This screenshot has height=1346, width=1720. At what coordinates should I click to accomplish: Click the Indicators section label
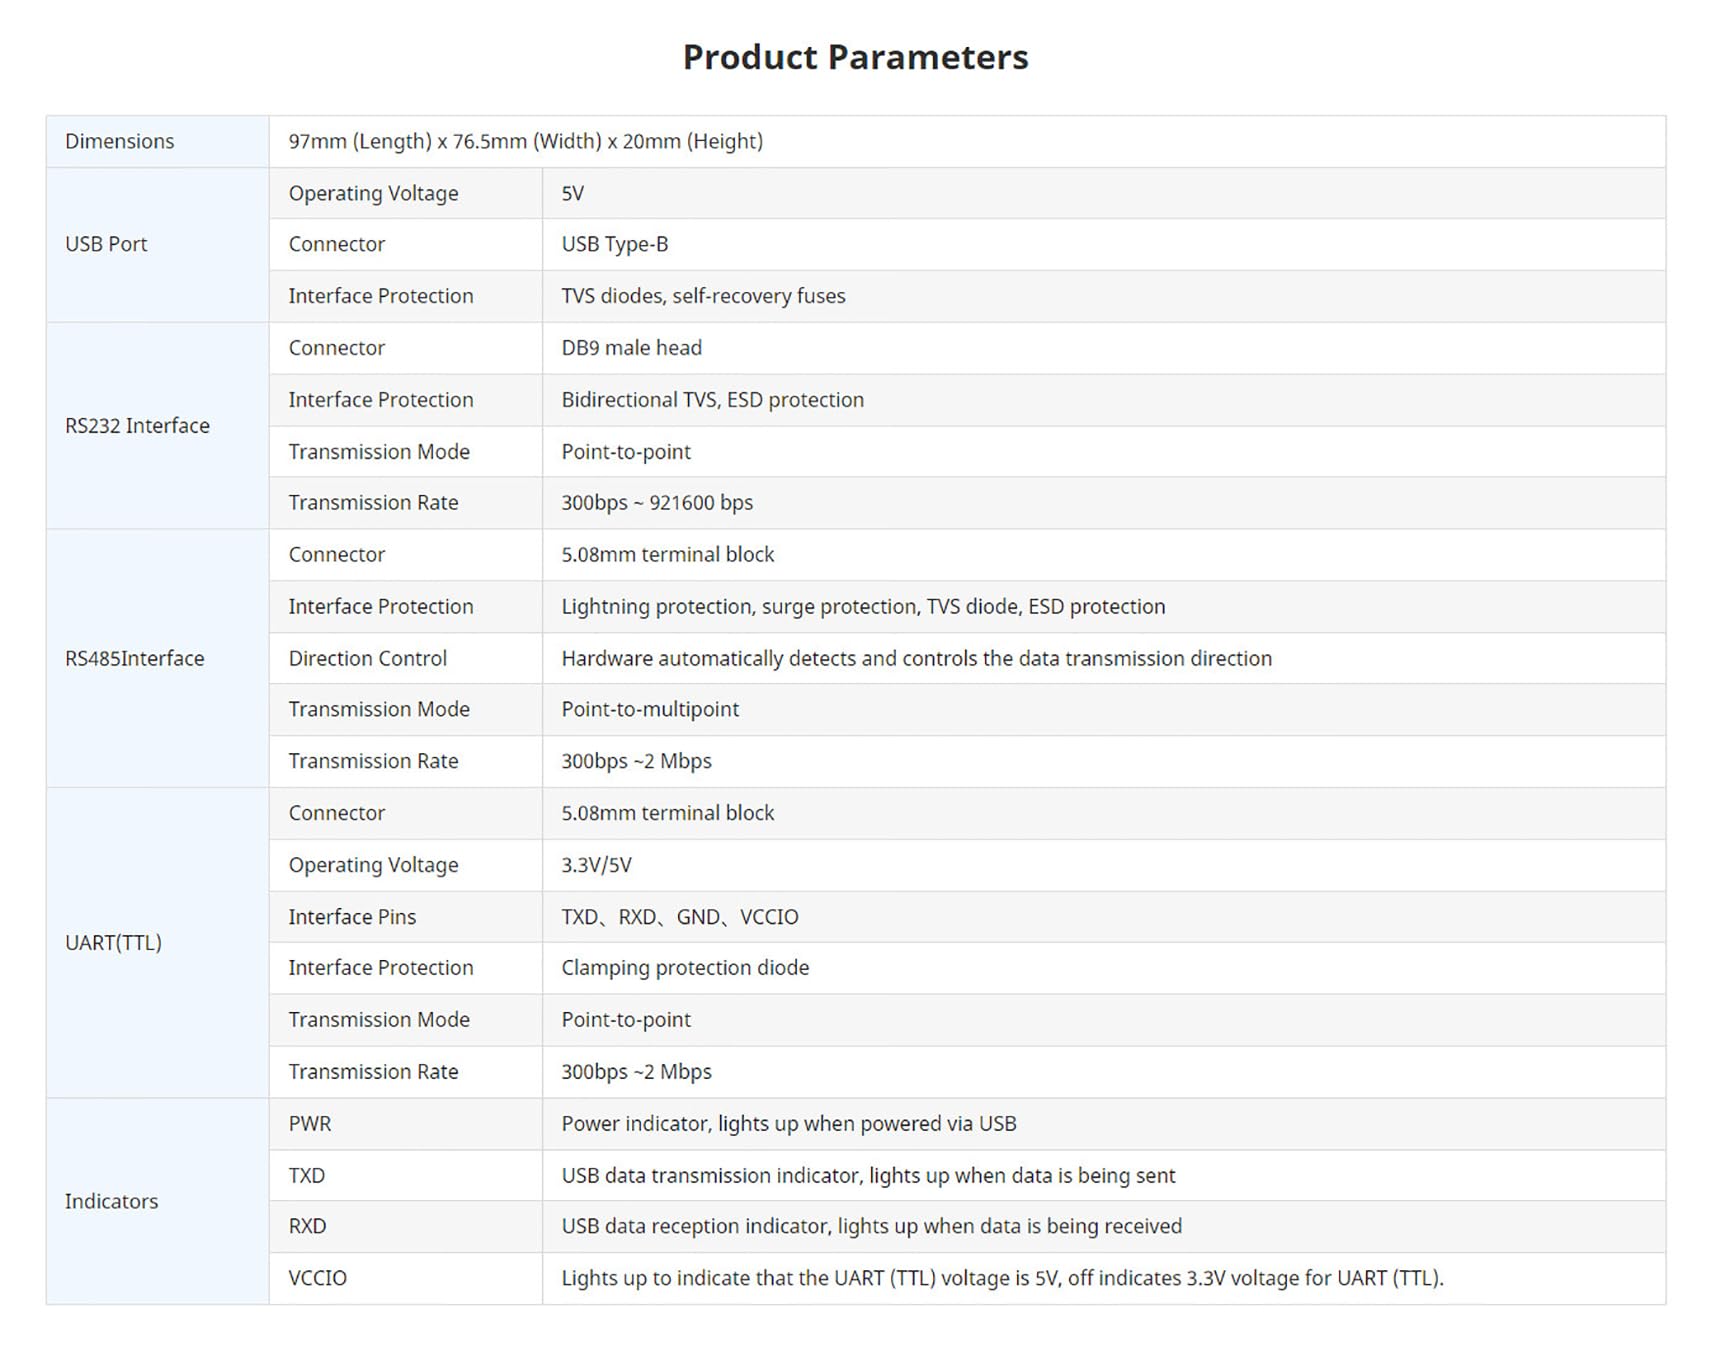coord(111,1201)
